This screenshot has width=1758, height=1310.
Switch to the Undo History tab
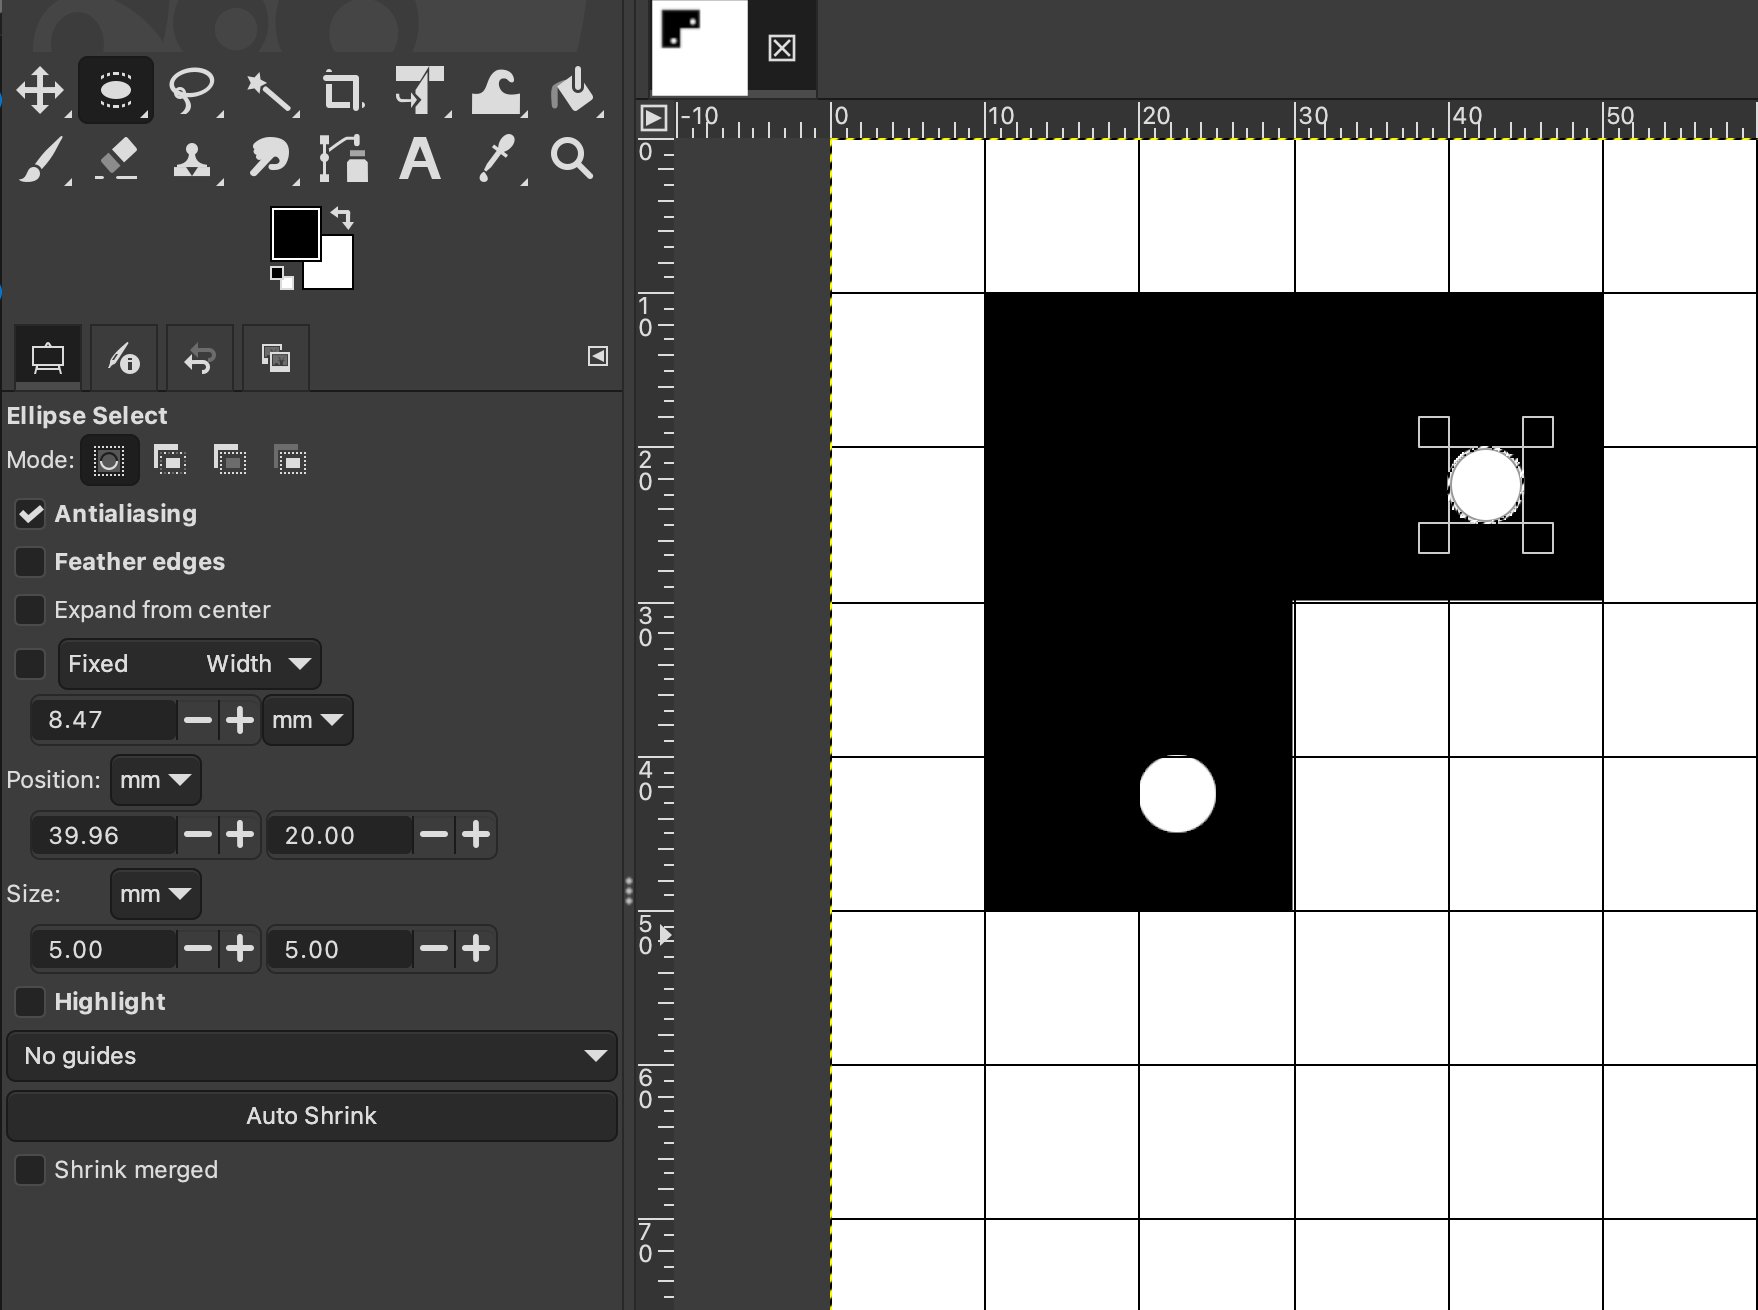200,357
